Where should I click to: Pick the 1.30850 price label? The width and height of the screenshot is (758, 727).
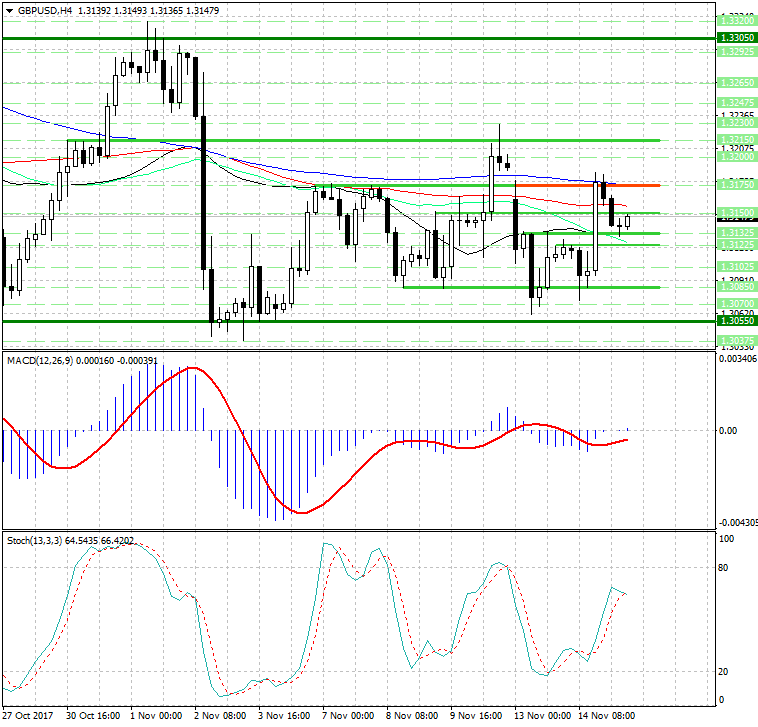736,287
